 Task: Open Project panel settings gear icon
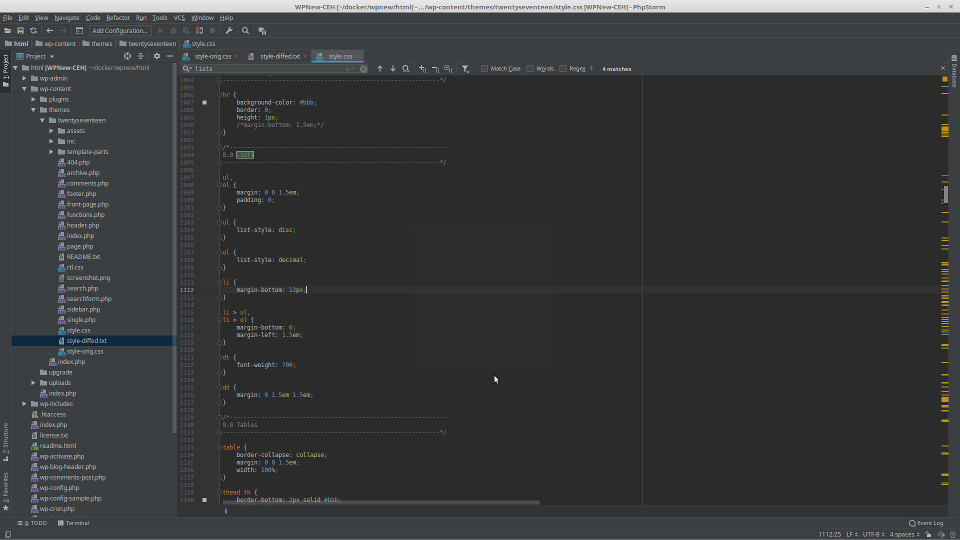(x=157, y=56)
